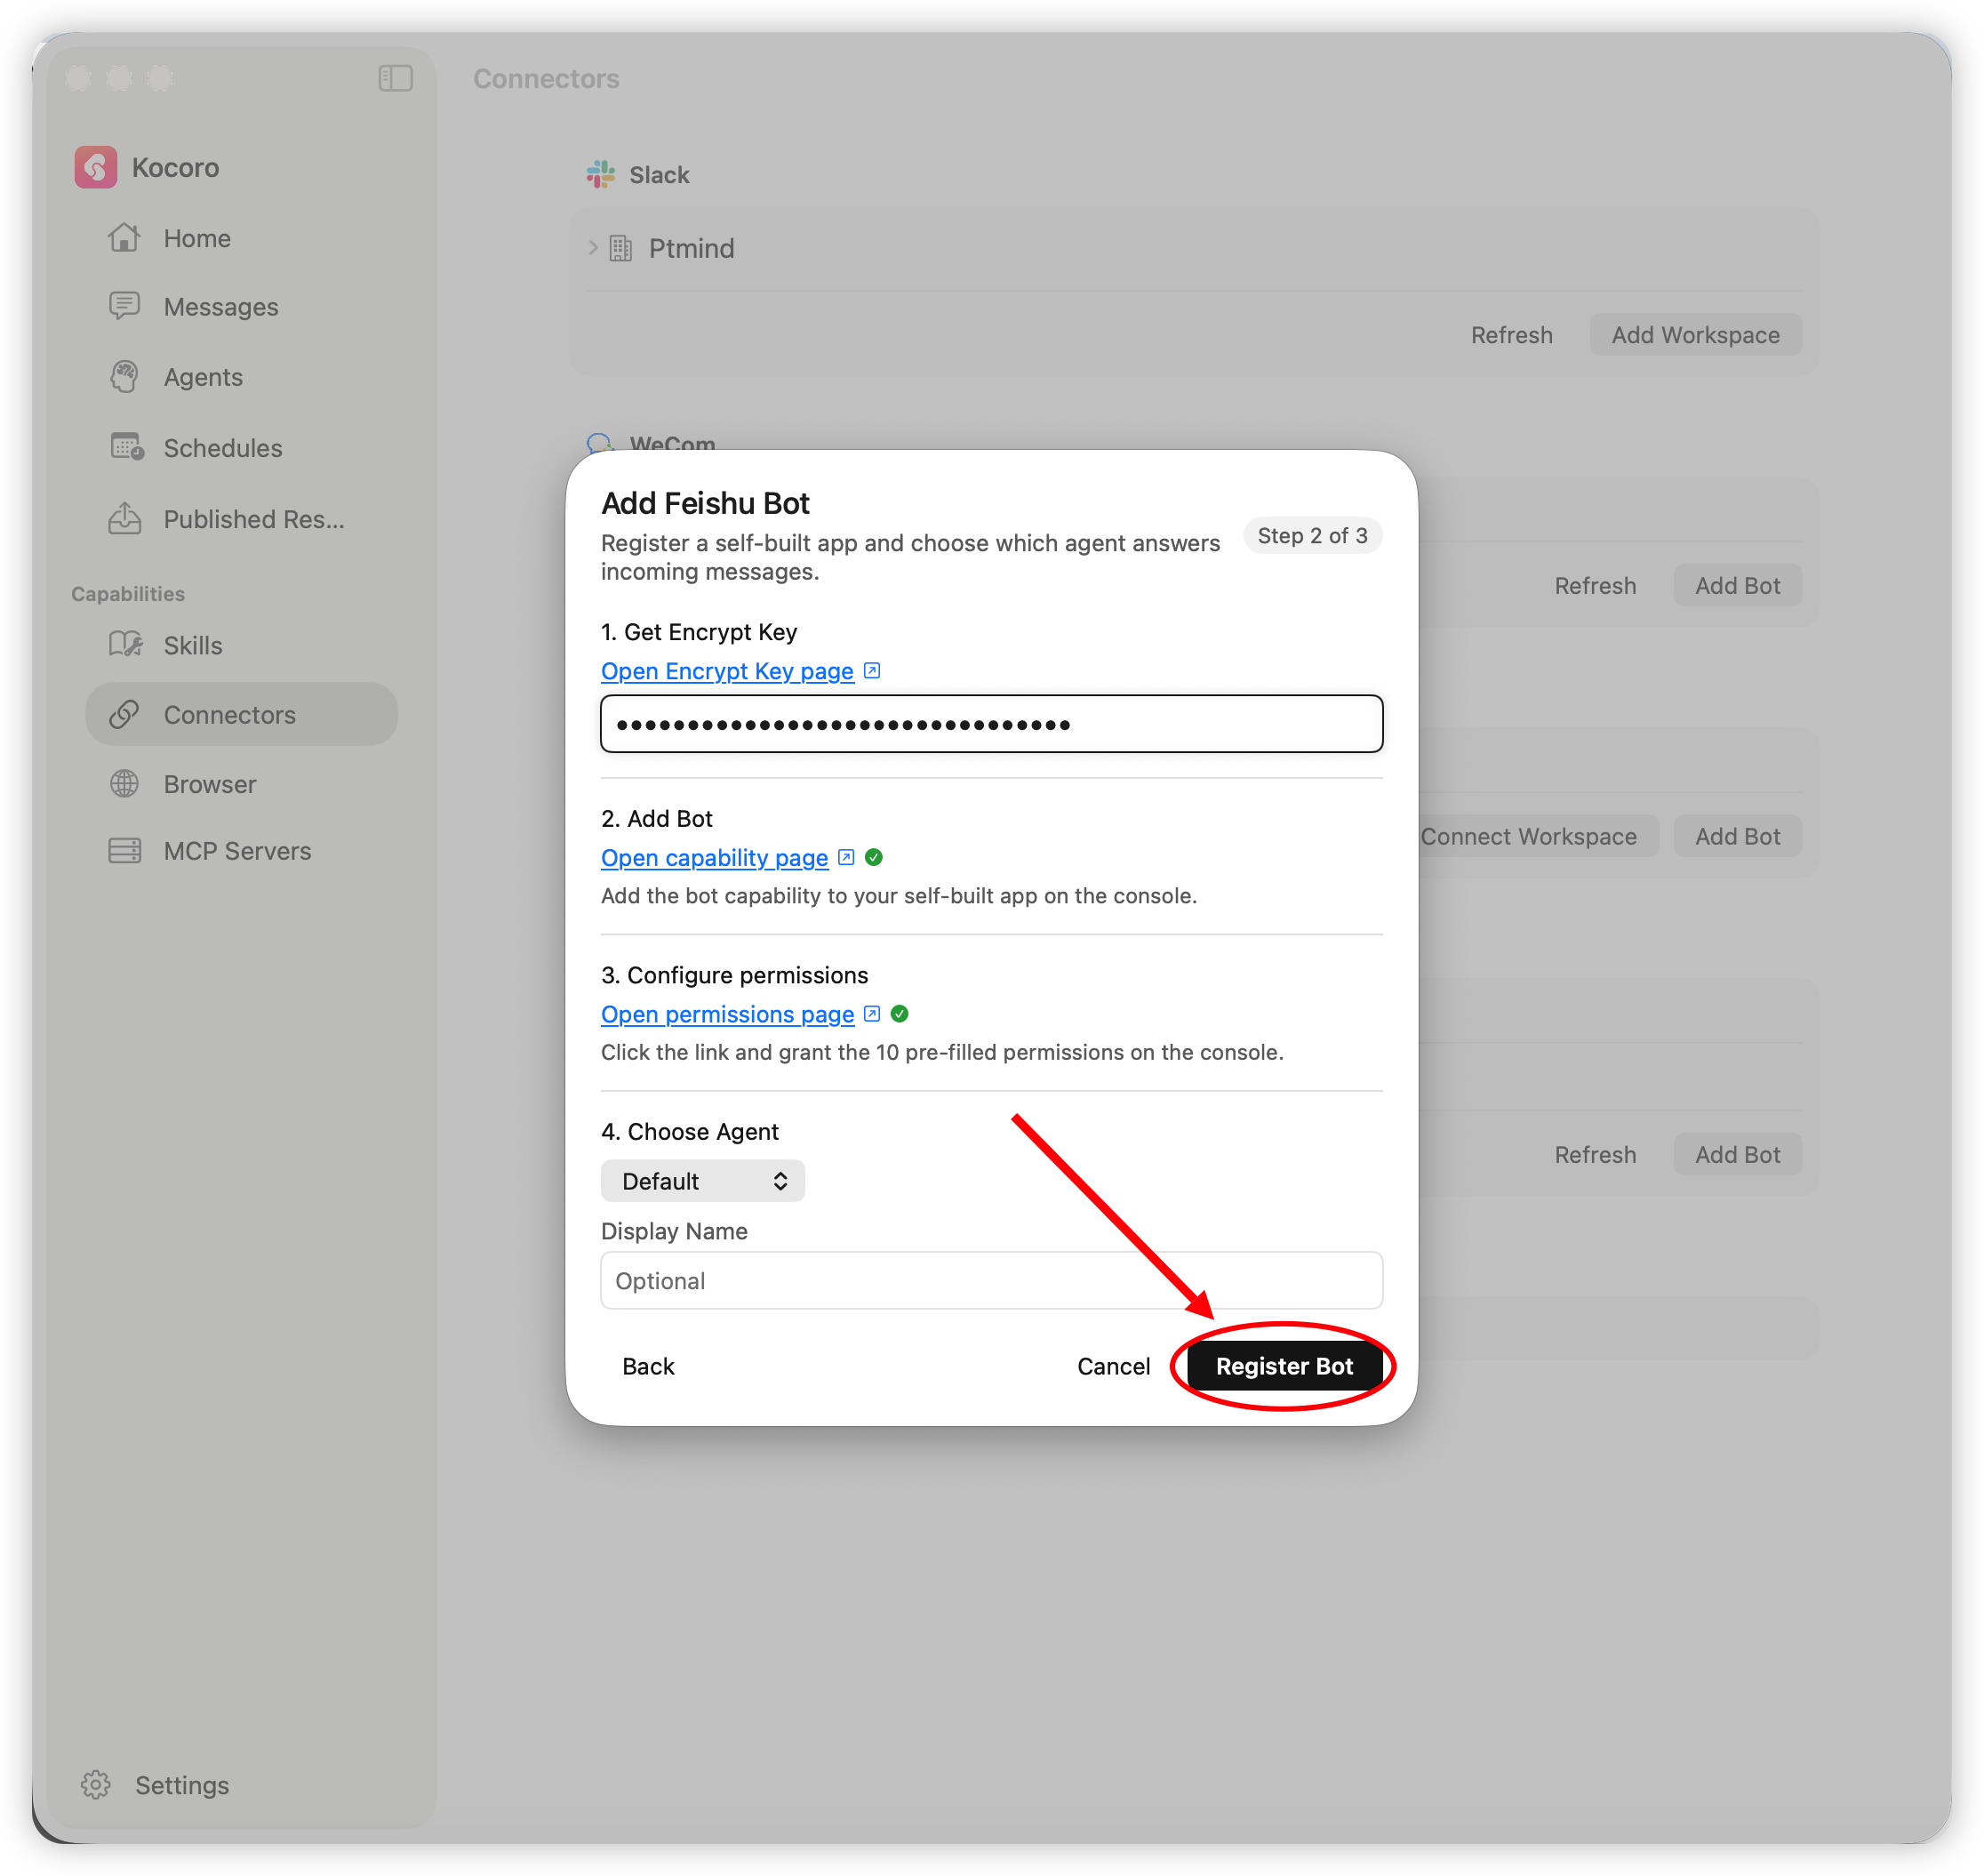This screenshot has width=1984, height=1876.
Task: Click the Settings gear icon
Action: click(96, 1785)
